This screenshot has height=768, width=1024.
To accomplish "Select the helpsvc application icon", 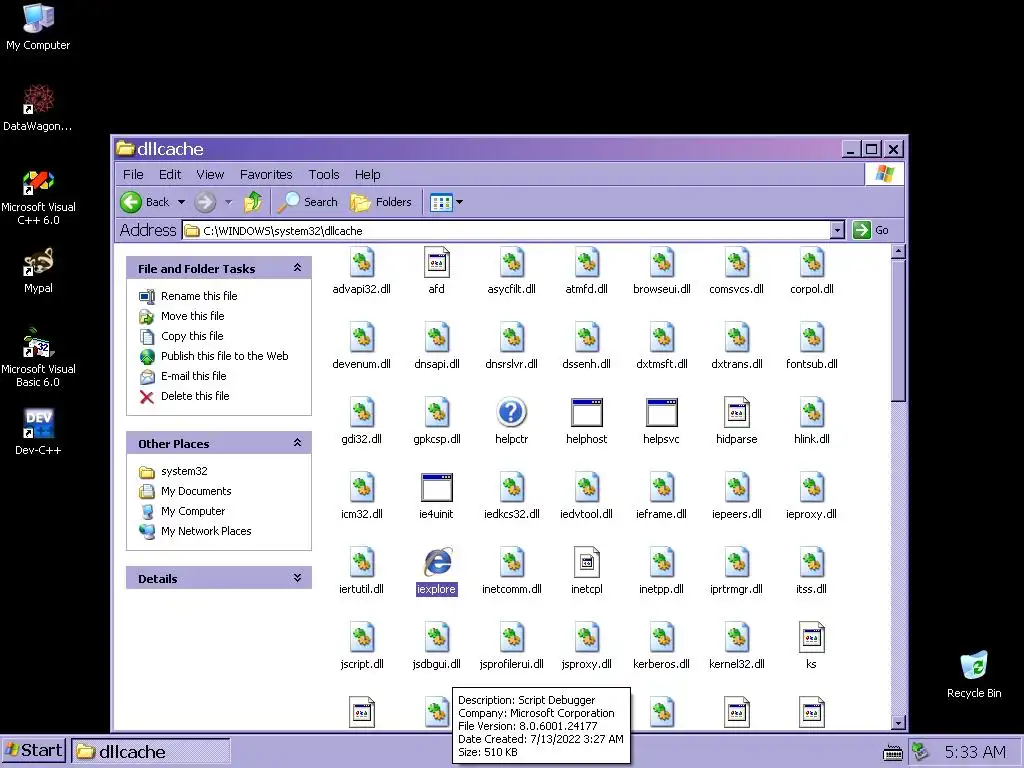I will click(662, 413).
